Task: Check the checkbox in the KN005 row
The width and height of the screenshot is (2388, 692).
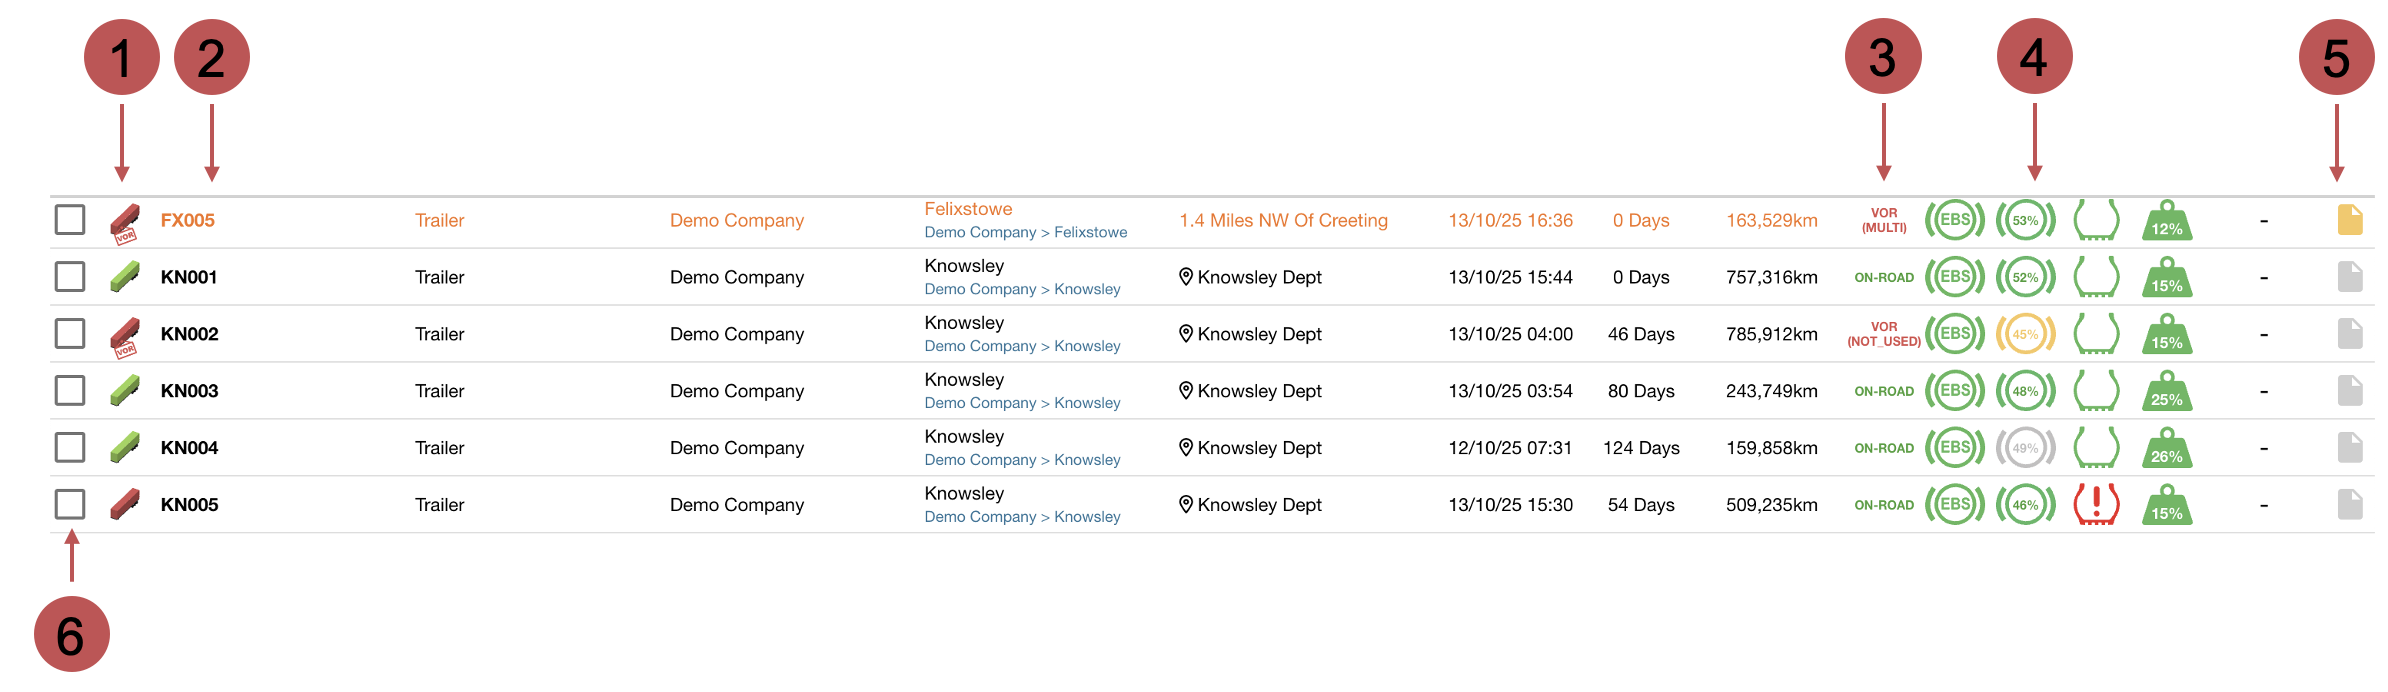Action: coord(69,504)
